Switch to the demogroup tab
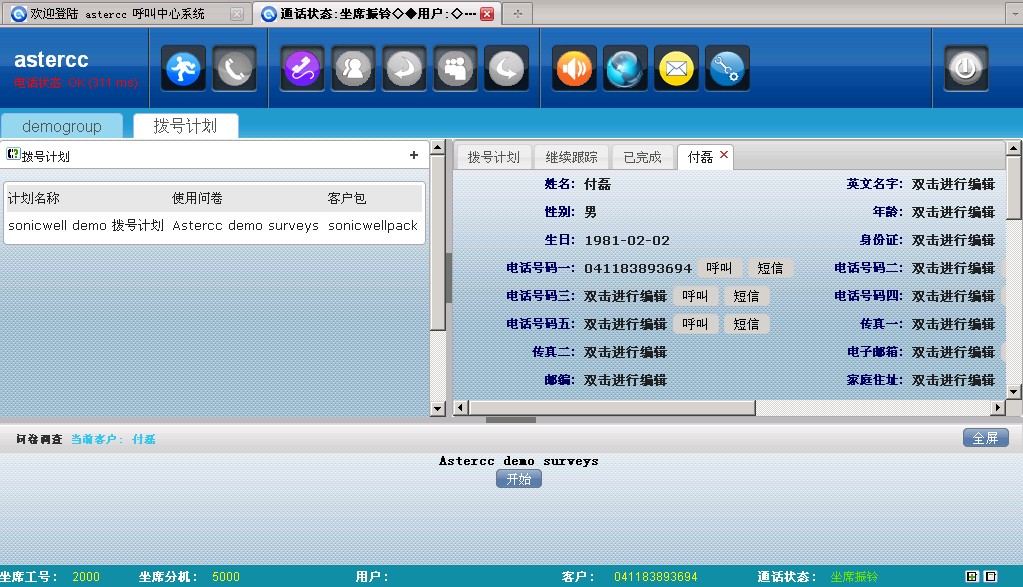The image size is (1023, 587). click(62, 126)
